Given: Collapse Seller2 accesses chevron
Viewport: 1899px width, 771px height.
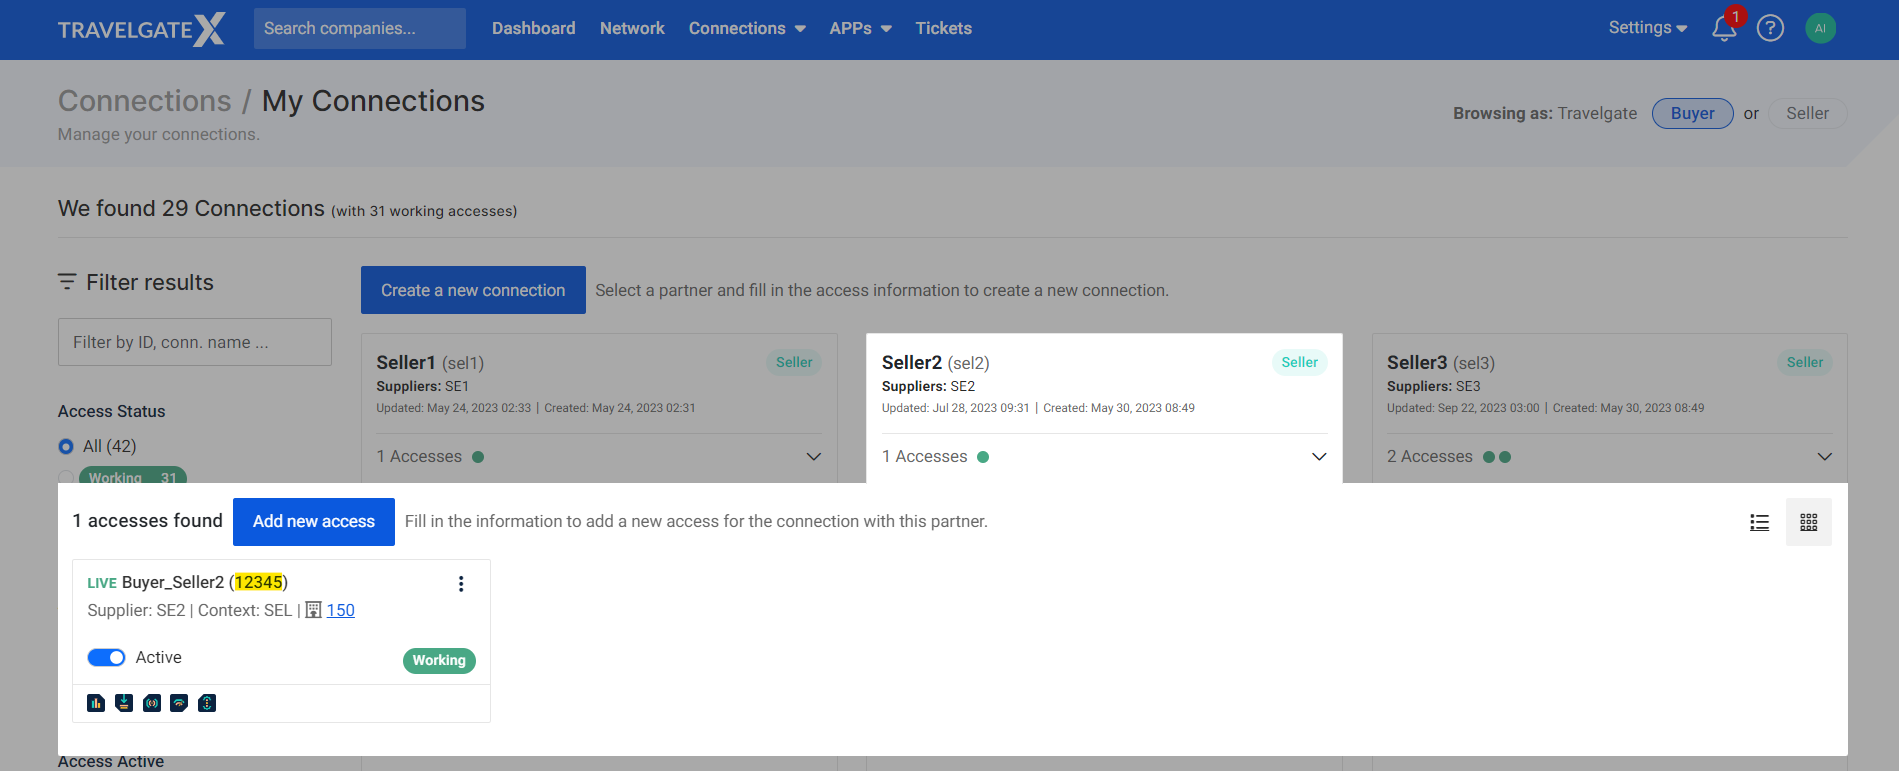Looking at the screenshot, I should point(1319,457).
